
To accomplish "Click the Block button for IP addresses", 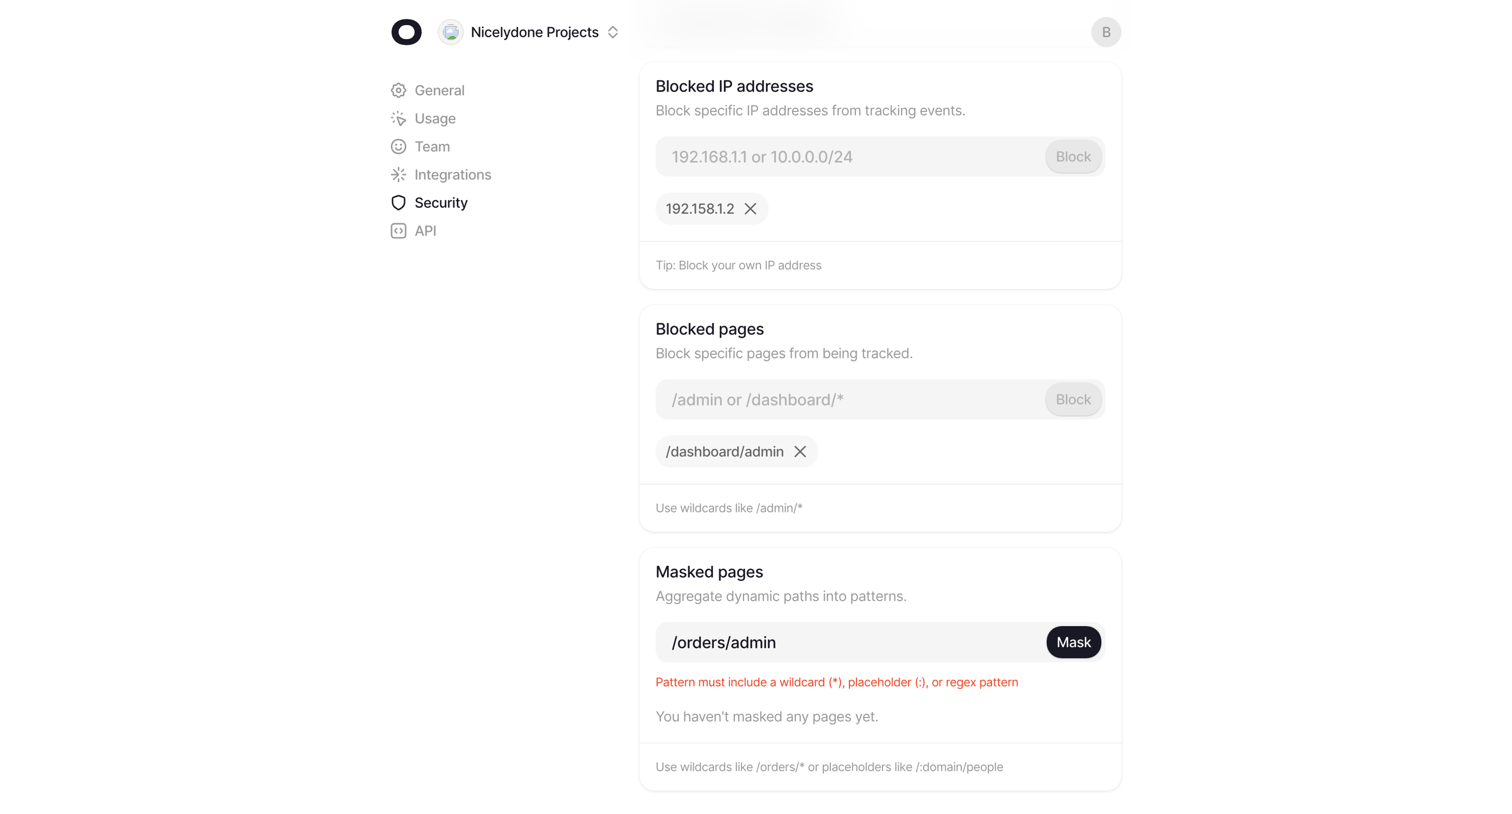I will [1073, 157].
